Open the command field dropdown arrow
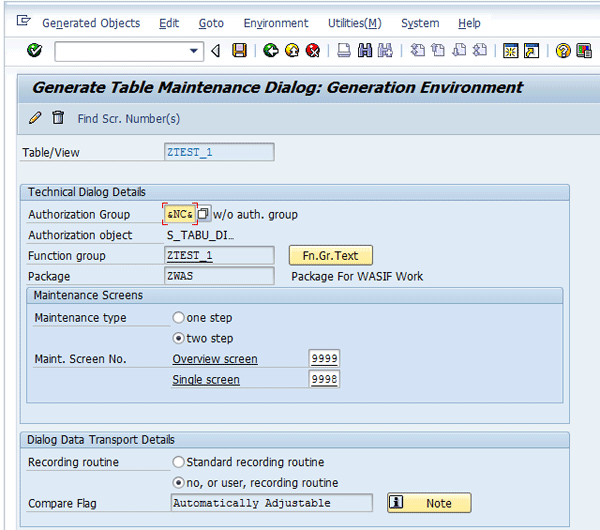Image resolution: width=600 pixels, height=530 pixels. [x=194, y=51]
